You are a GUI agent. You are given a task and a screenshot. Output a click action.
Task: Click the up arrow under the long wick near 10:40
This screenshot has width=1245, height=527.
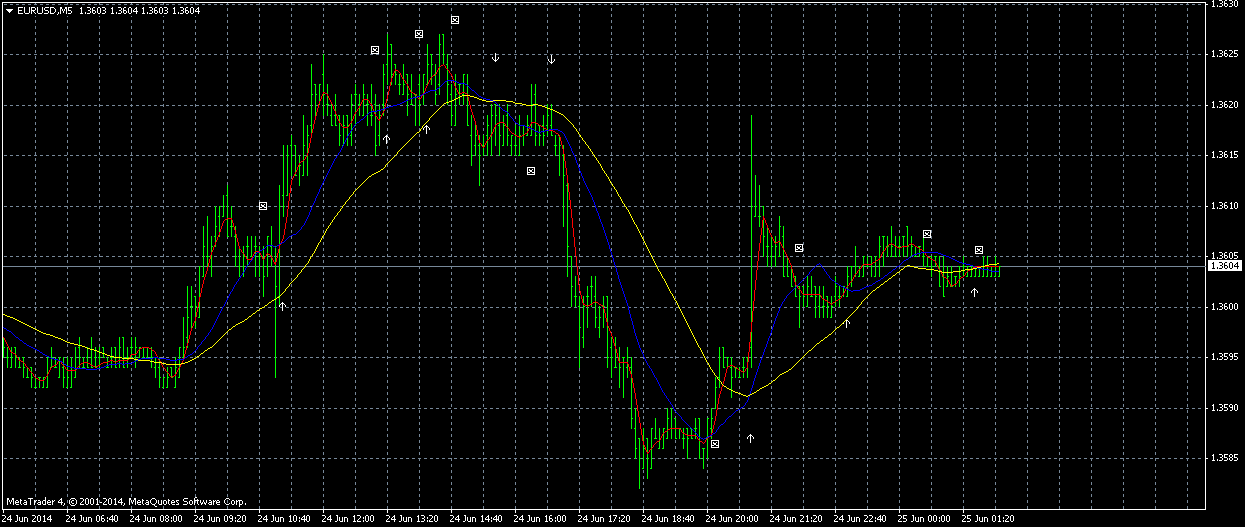click(x=283, y=305)
